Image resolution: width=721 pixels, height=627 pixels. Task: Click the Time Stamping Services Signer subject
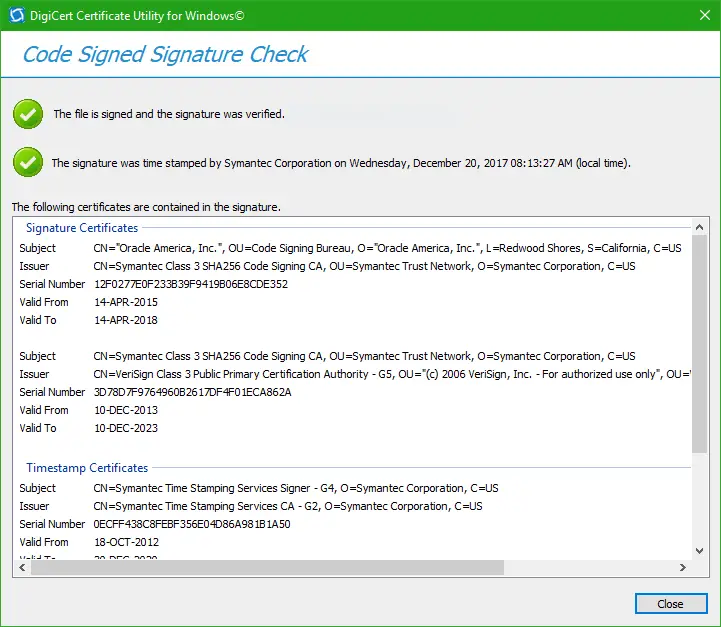pyautogui.click(x=296, y=488)
